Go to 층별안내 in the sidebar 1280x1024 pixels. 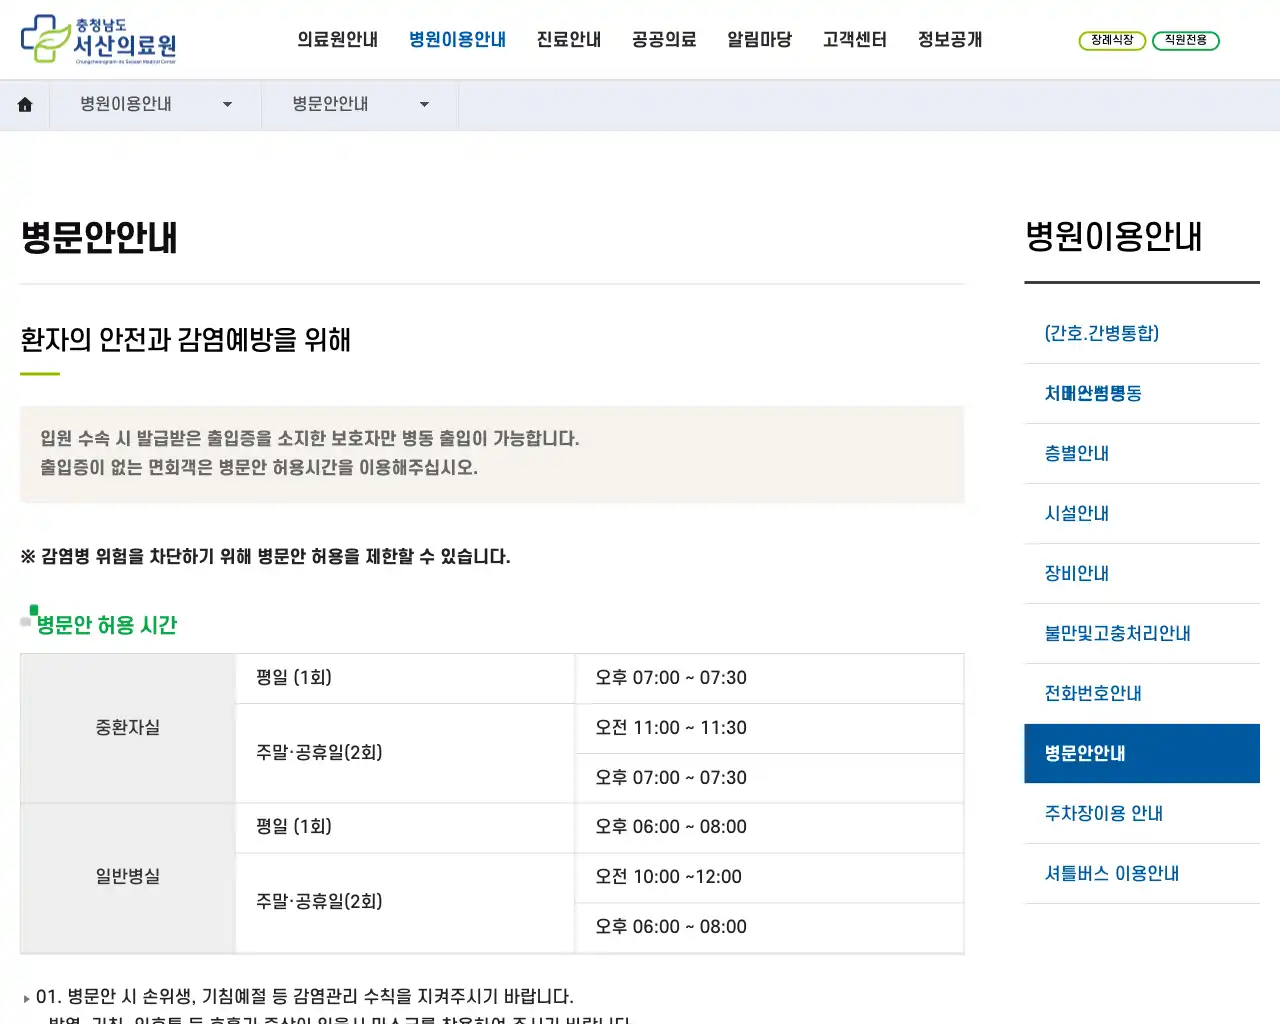[1142, 453]
